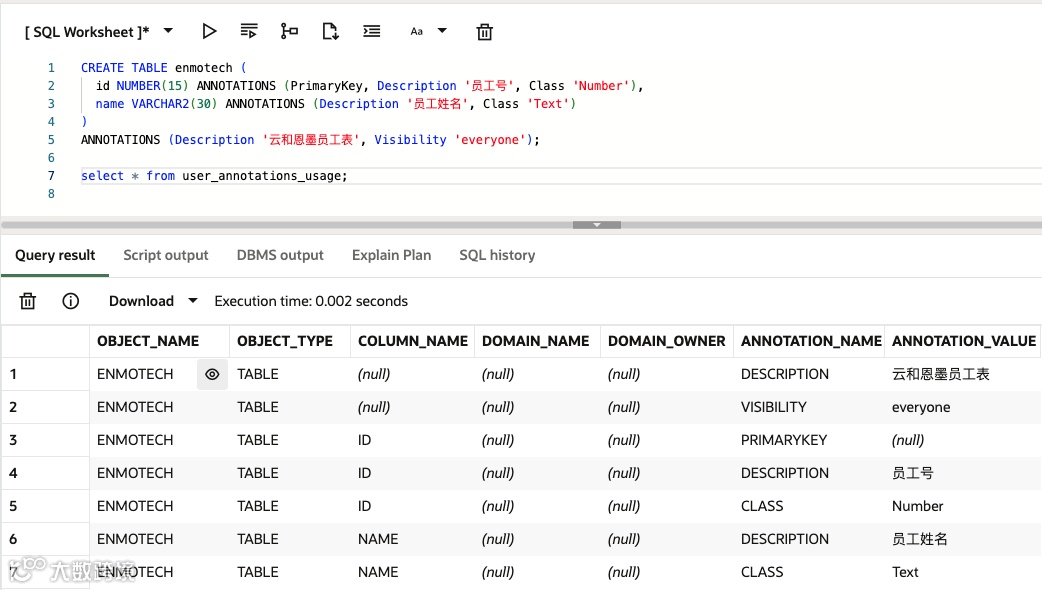1042x590 pixels.
Task: Collapse the editor using the splitter arrow
Action: [597, 225]
